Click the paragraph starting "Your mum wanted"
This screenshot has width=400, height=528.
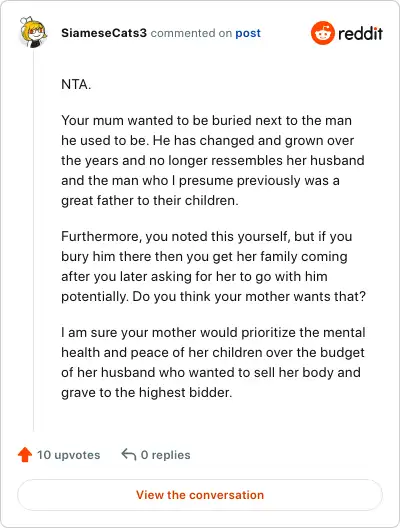(213, 160)
